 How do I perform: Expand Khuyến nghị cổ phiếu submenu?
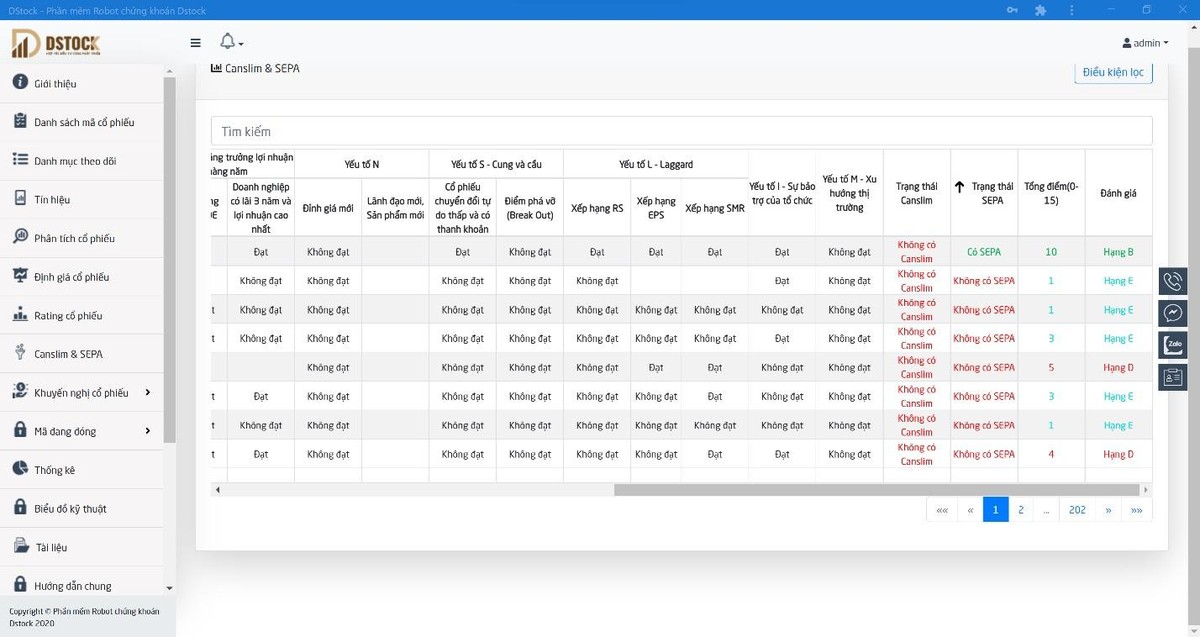(147, 392)
